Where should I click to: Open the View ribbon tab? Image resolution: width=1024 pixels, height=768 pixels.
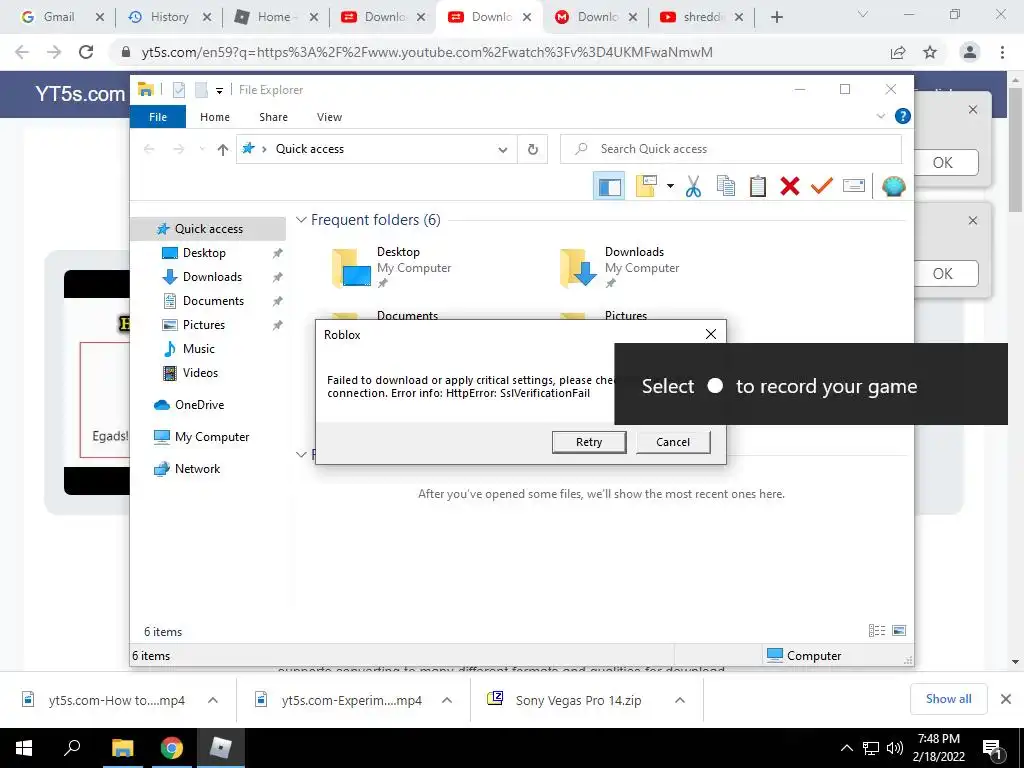tap(329, 117)
